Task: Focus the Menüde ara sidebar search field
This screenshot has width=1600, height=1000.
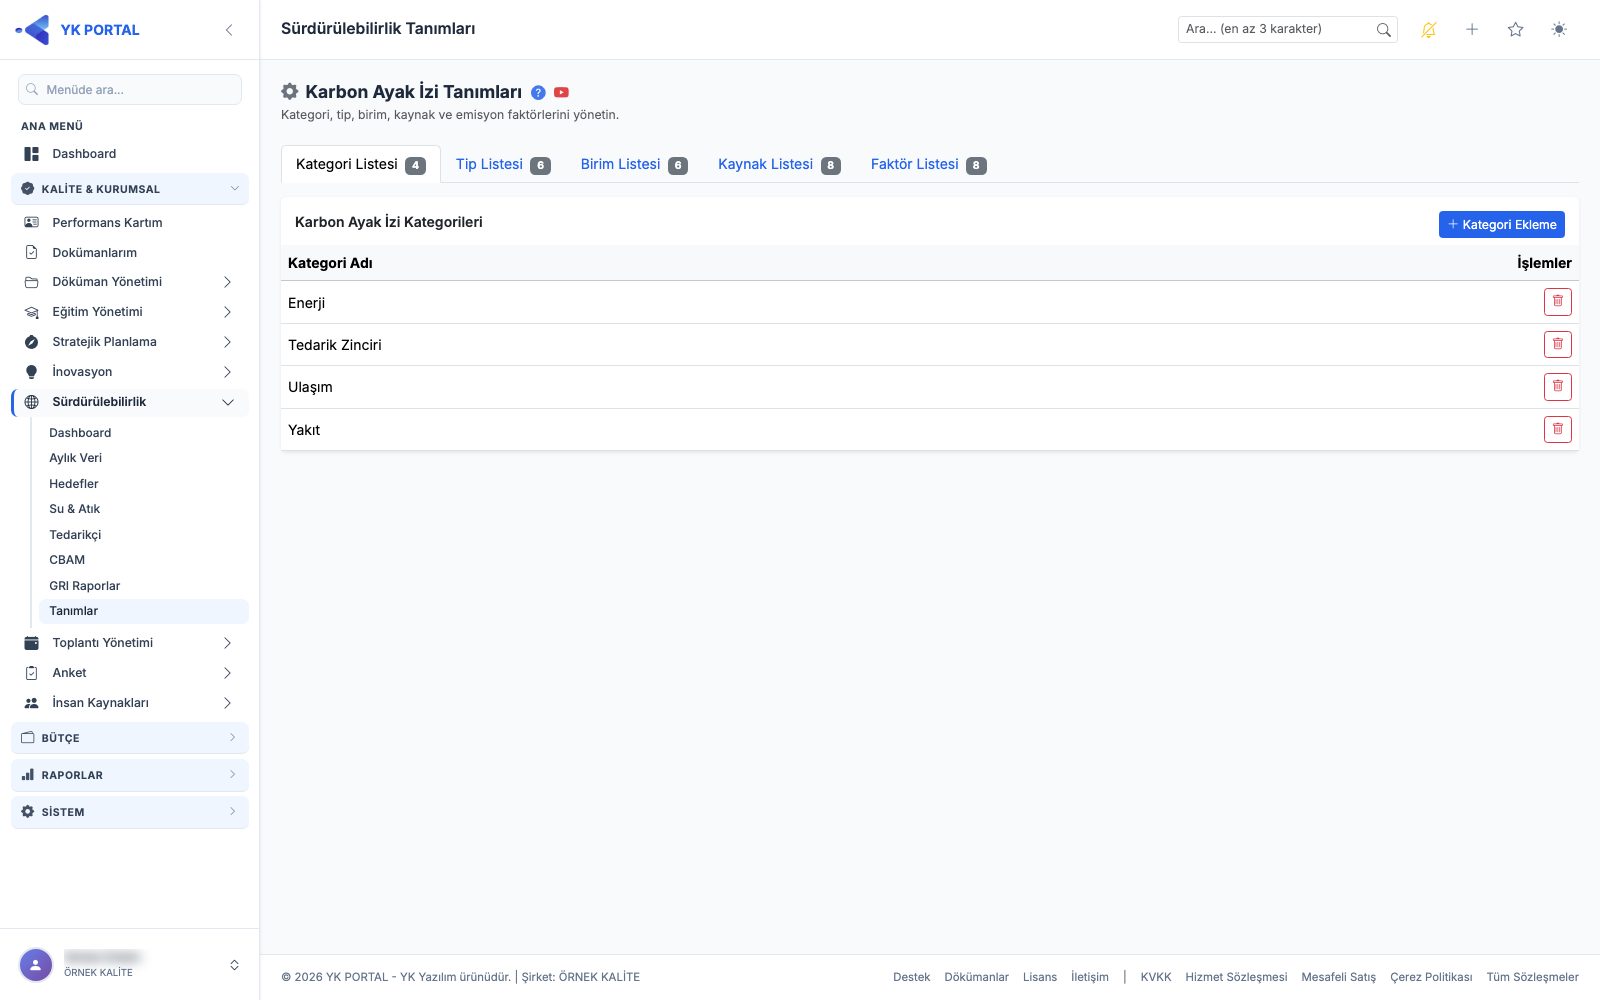Action: tap(130, 90)
